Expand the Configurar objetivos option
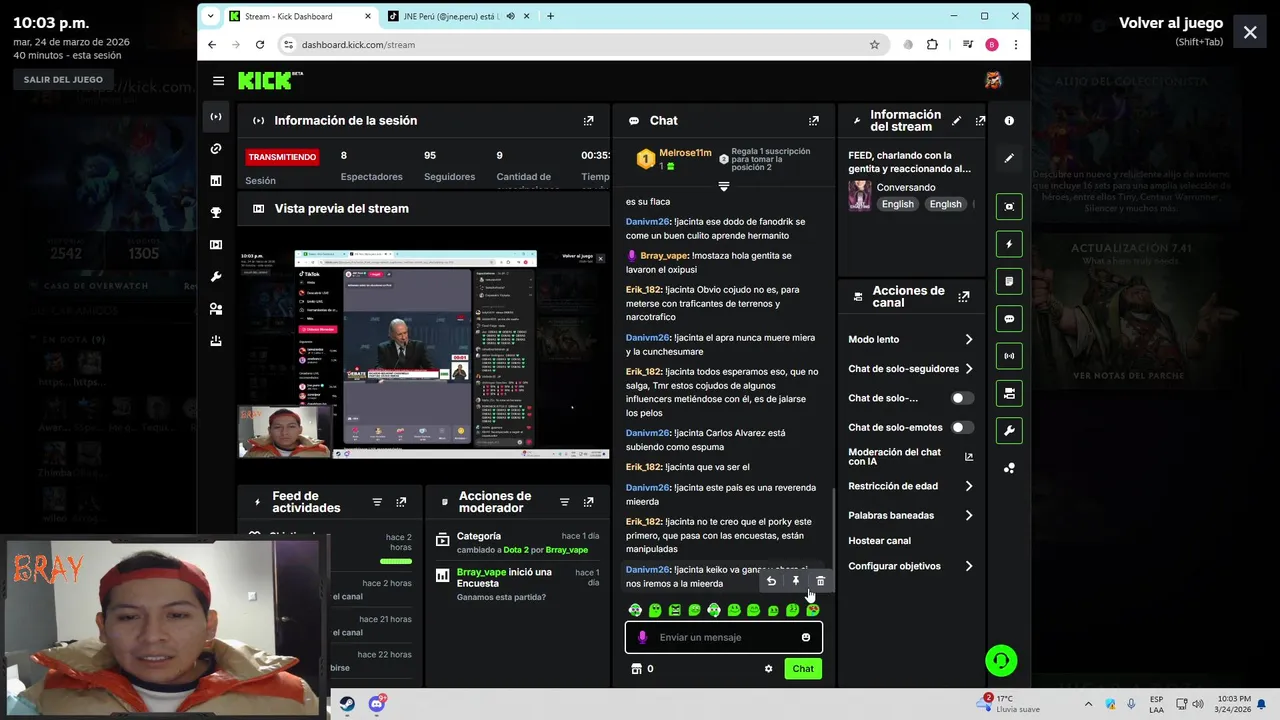The width and height of the screenshot is (1280, 720). point(911,566)
